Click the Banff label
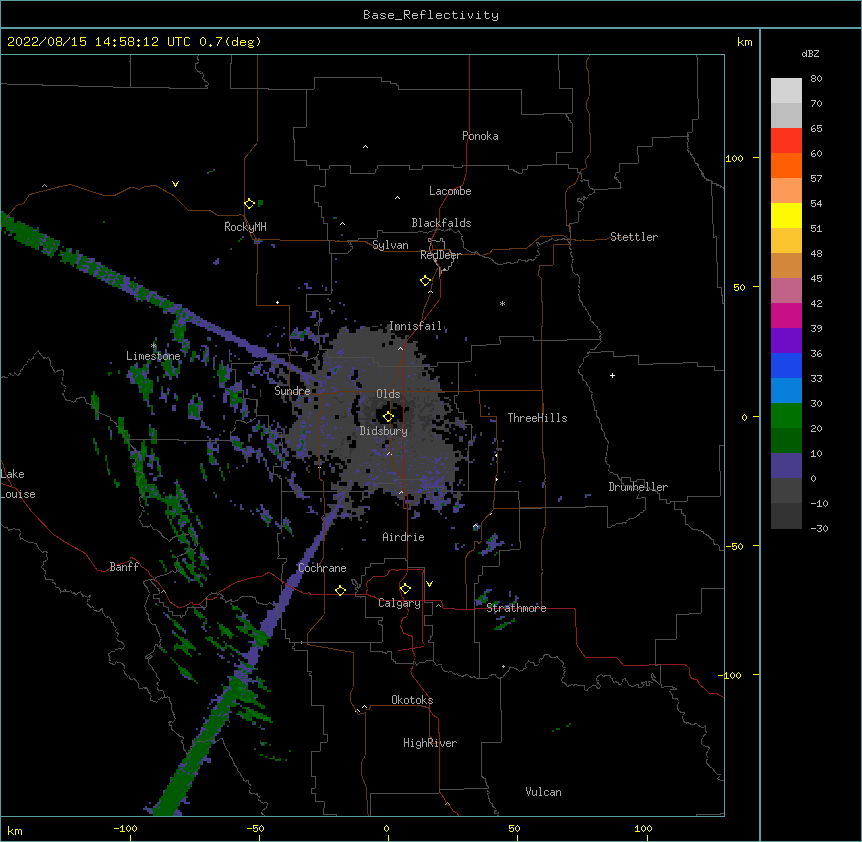 pos(124,567)
